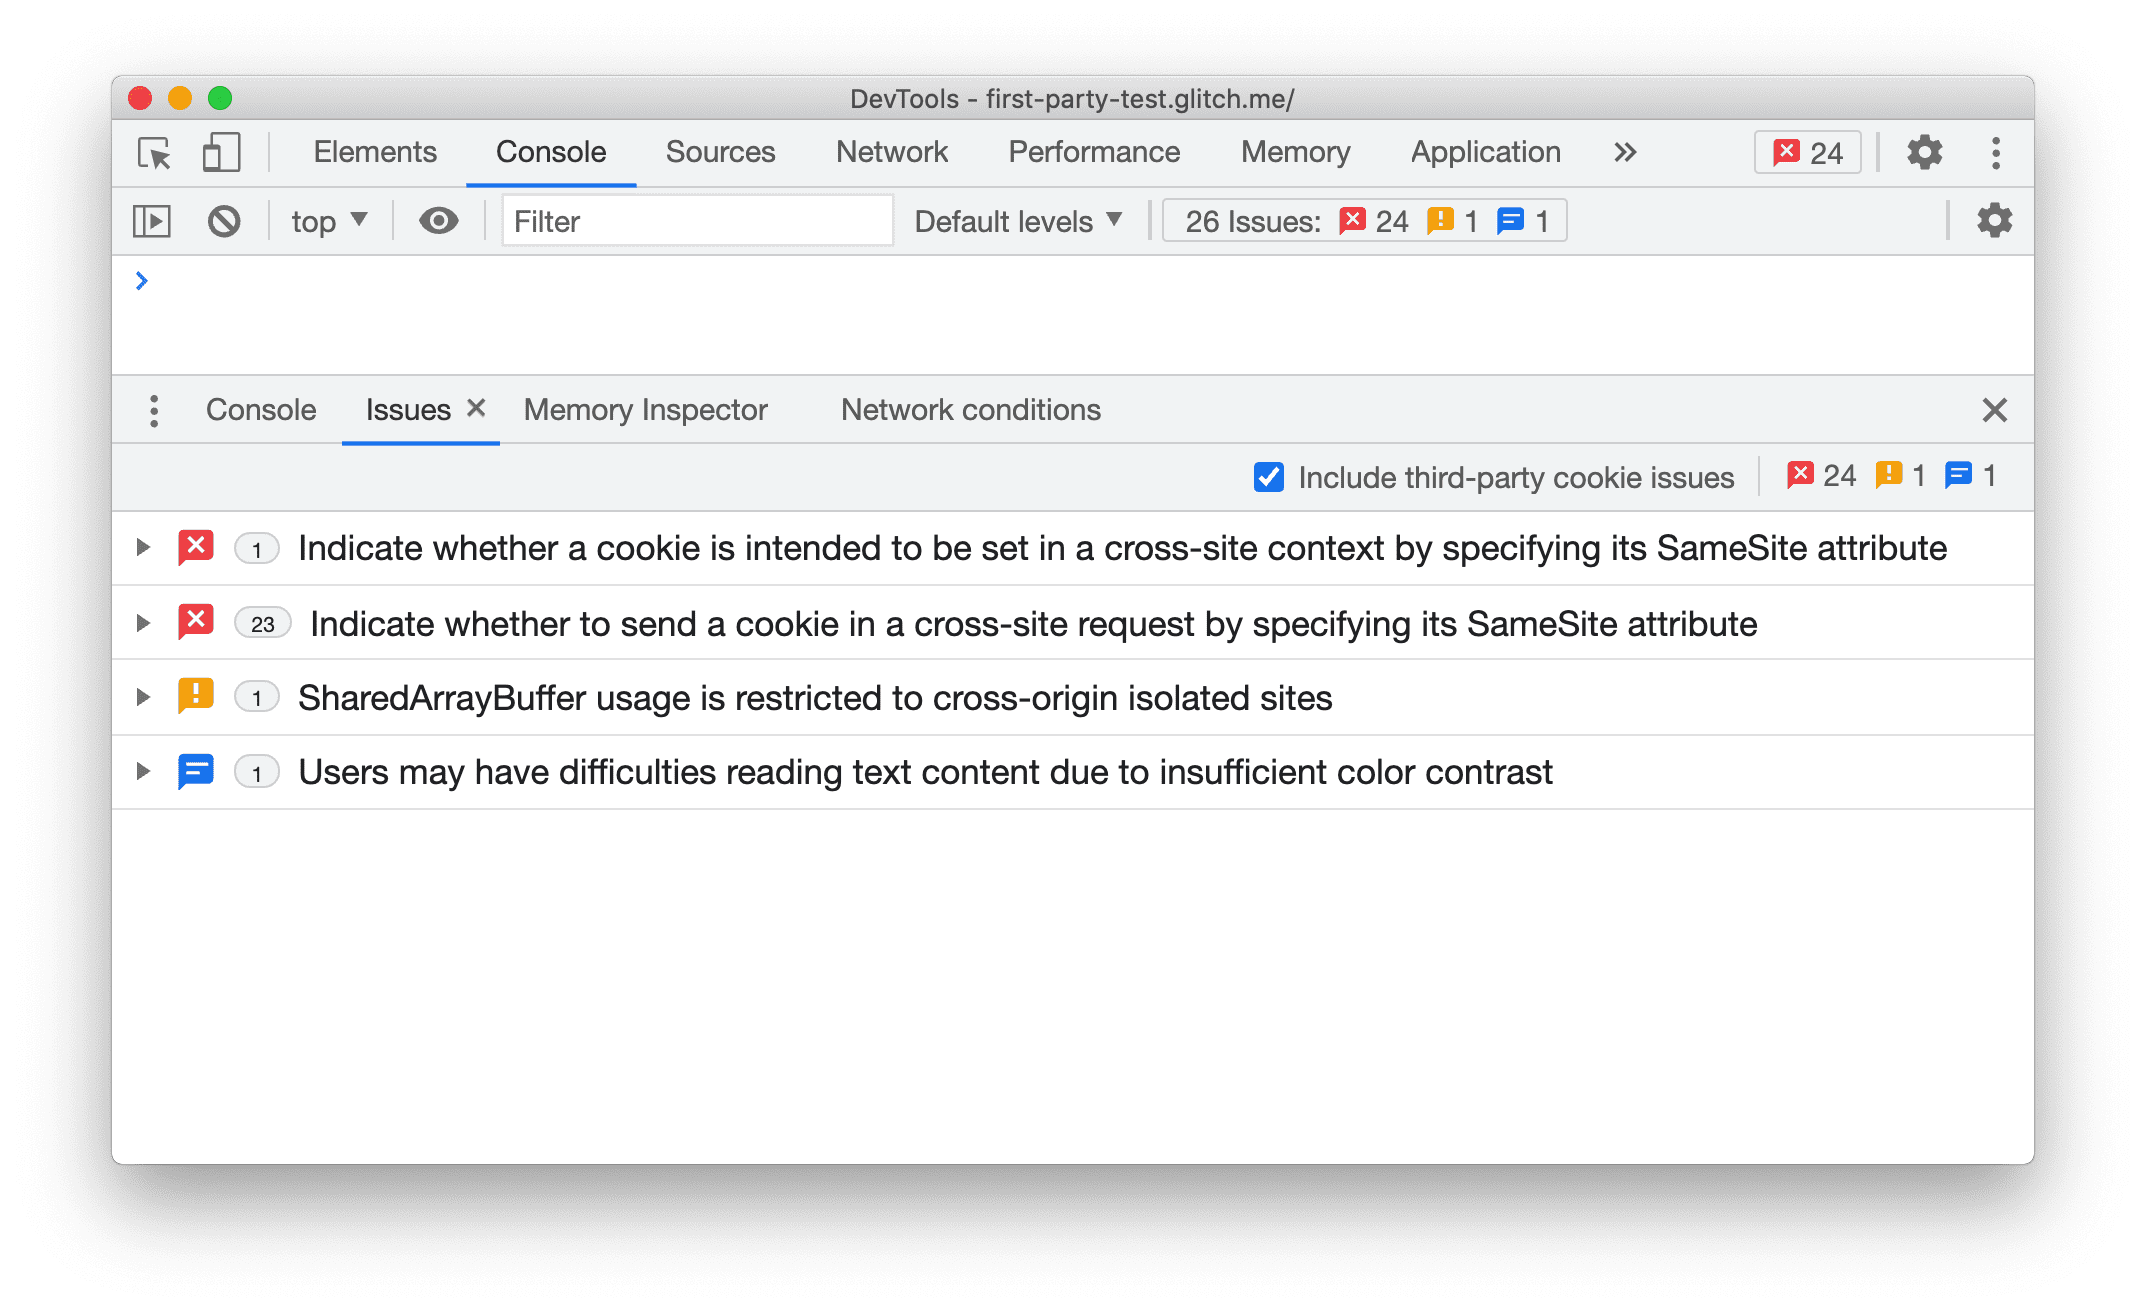Click the Network Conditions tab
Image resolution: width=2146 pixels, height=1312 pixels.
[x=970, y=409]
